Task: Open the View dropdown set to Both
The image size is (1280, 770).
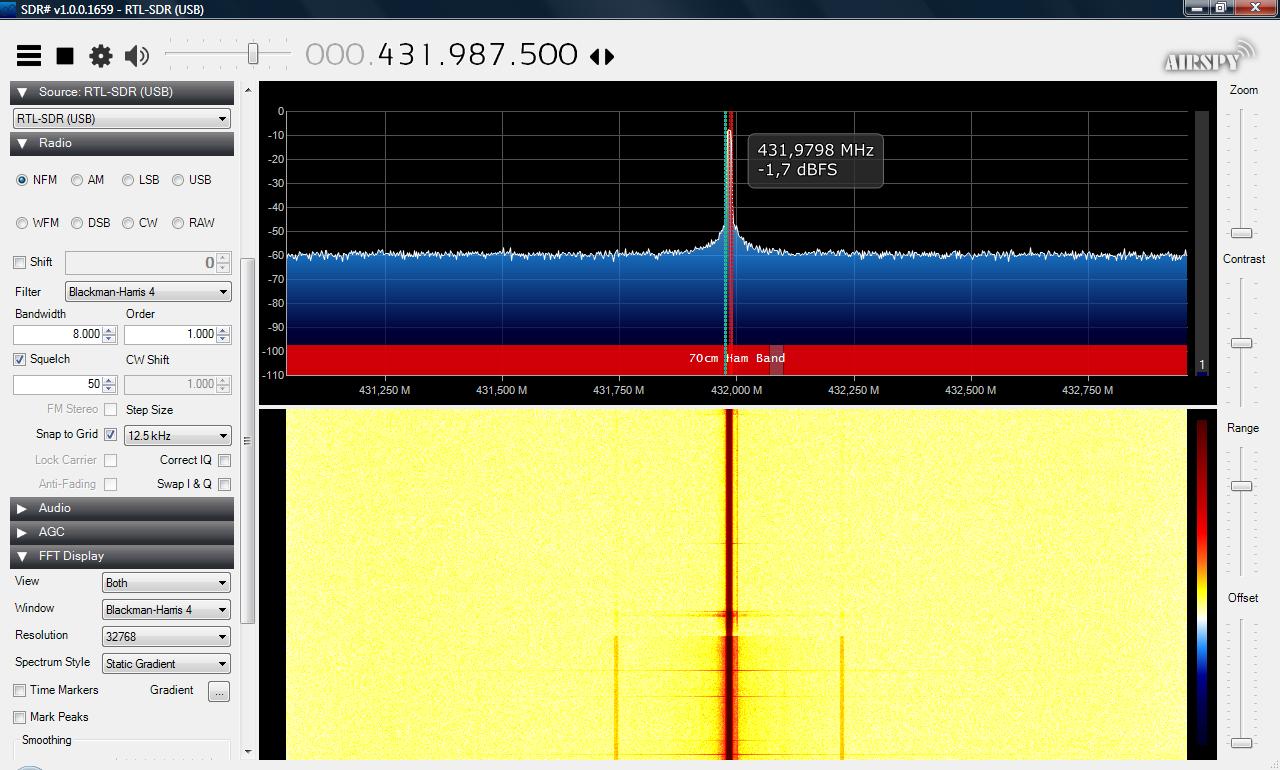Action: point(166,583)
